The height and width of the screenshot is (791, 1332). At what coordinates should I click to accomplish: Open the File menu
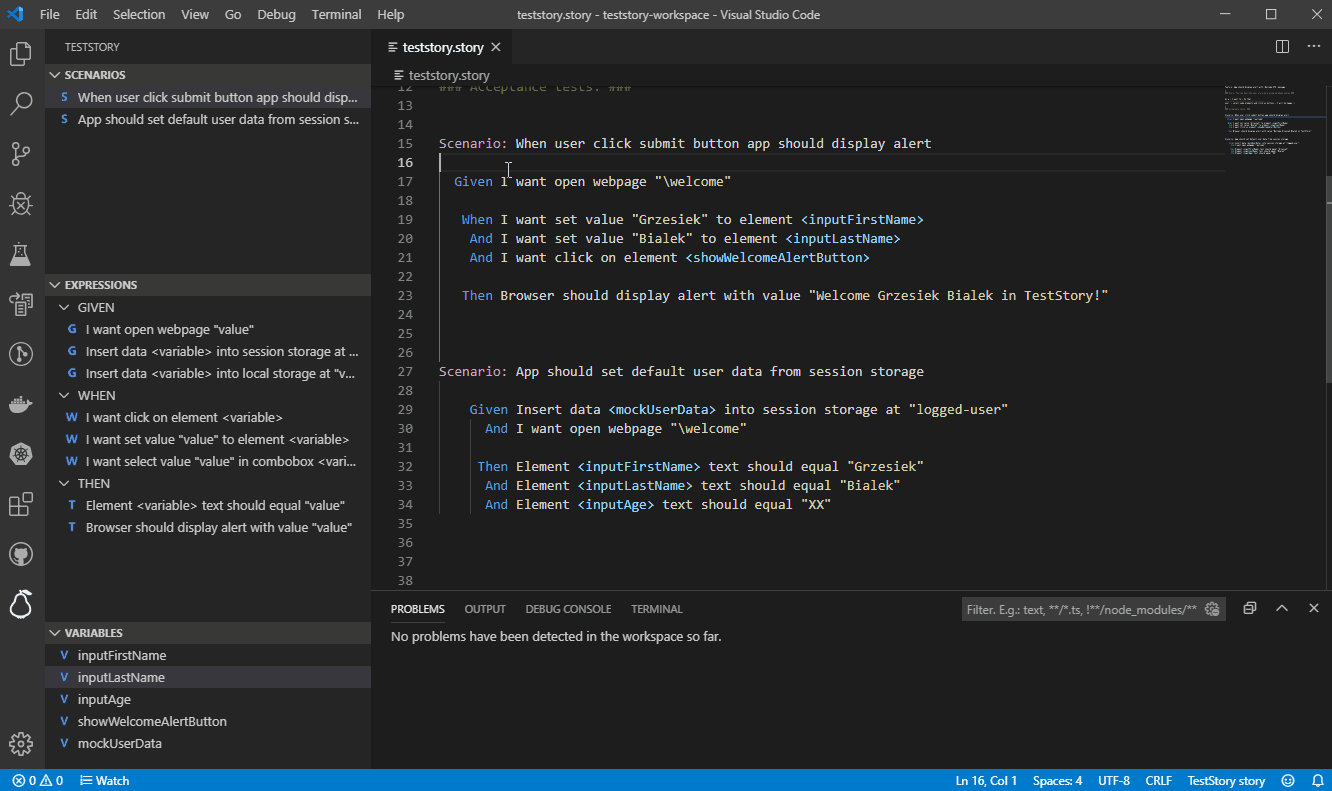(50, 14)
